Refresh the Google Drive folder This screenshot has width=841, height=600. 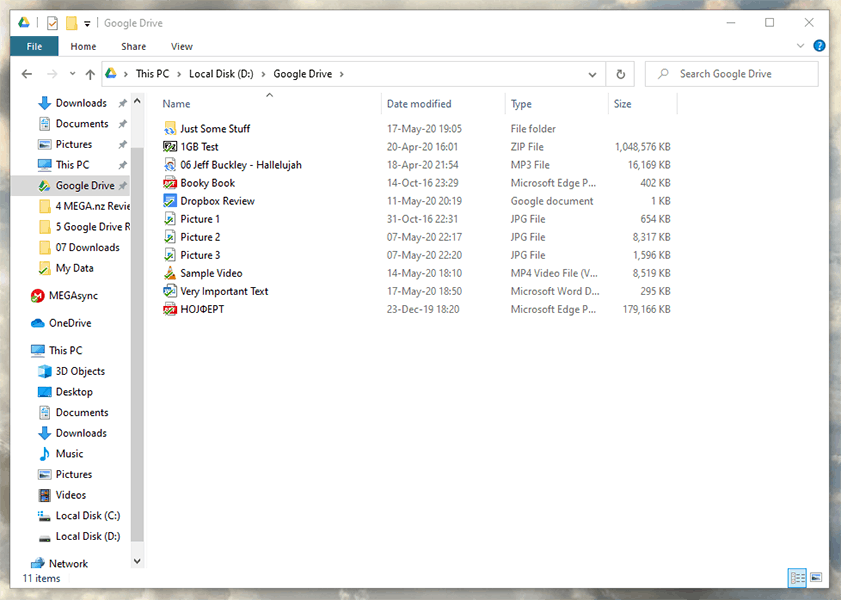[621, 74]
